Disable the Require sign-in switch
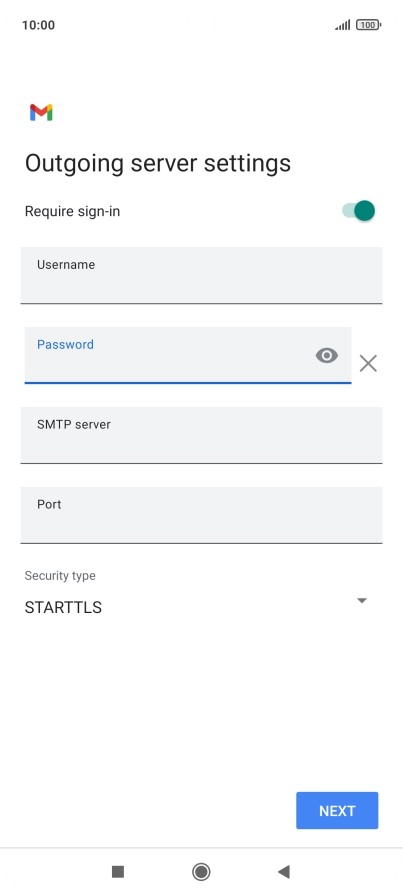 click(x=358, y=211)
